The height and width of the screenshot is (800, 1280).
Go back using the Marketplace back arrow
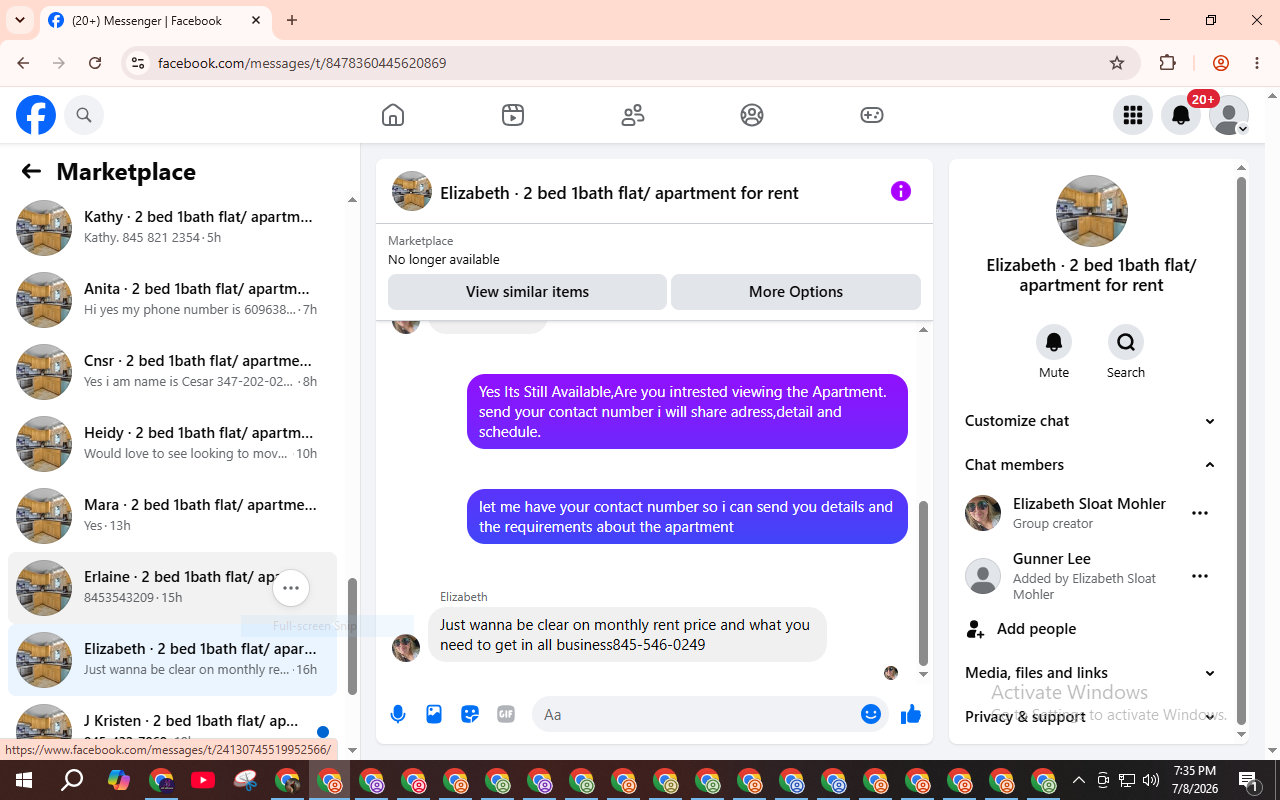click(x=31, y=171)
